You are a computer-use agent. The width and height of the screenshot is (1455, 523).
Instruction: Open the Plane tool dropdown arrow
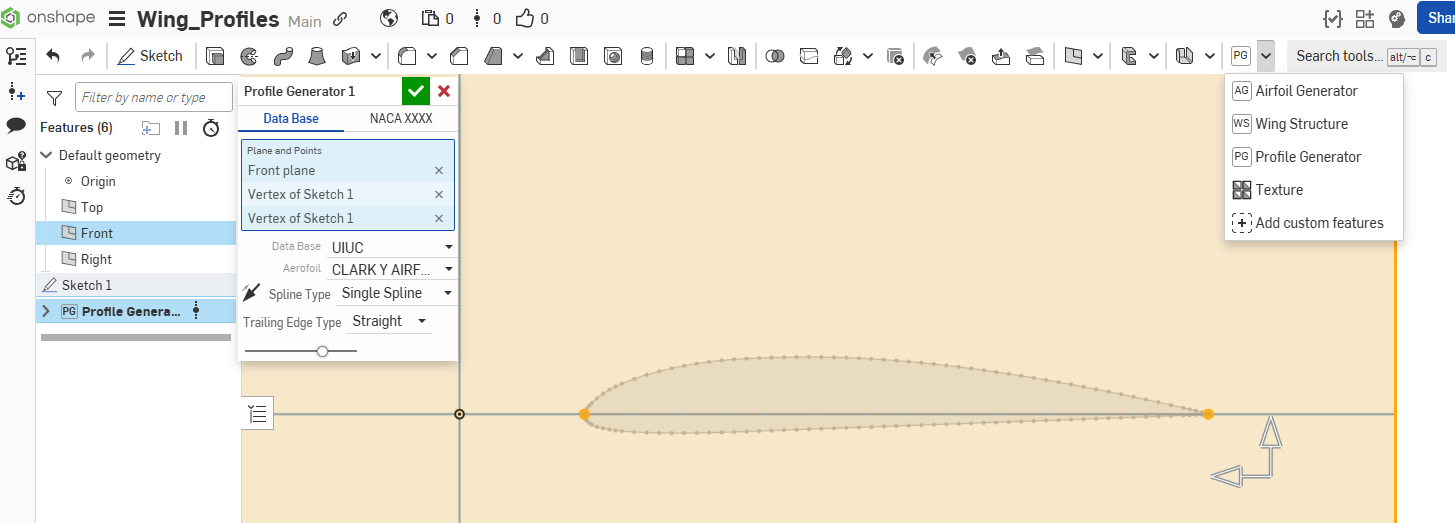pyautogui.click(x=1098, y=56)
